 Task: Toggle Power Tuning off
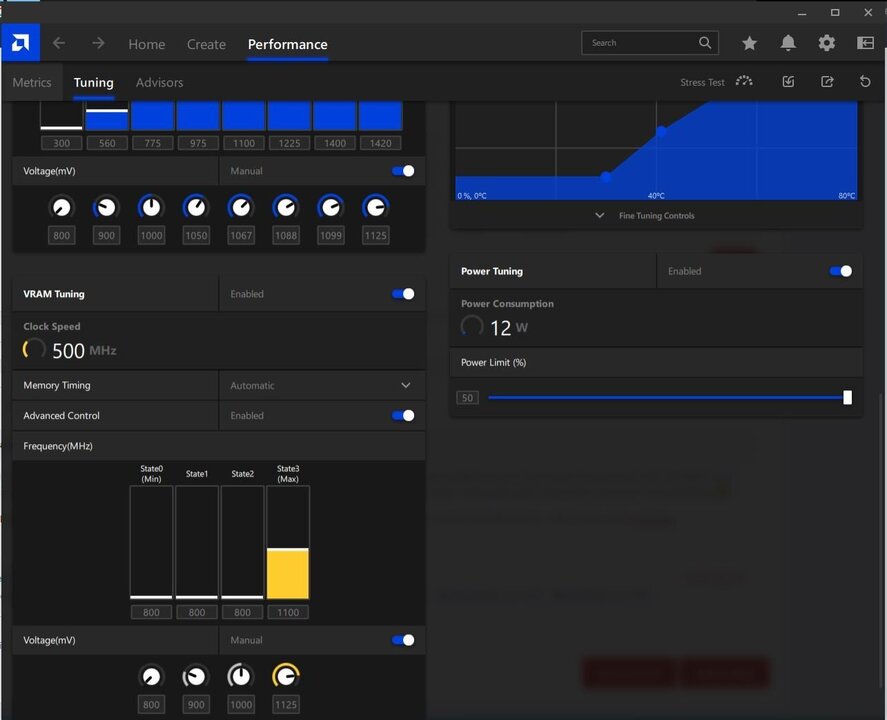[841, 271]
